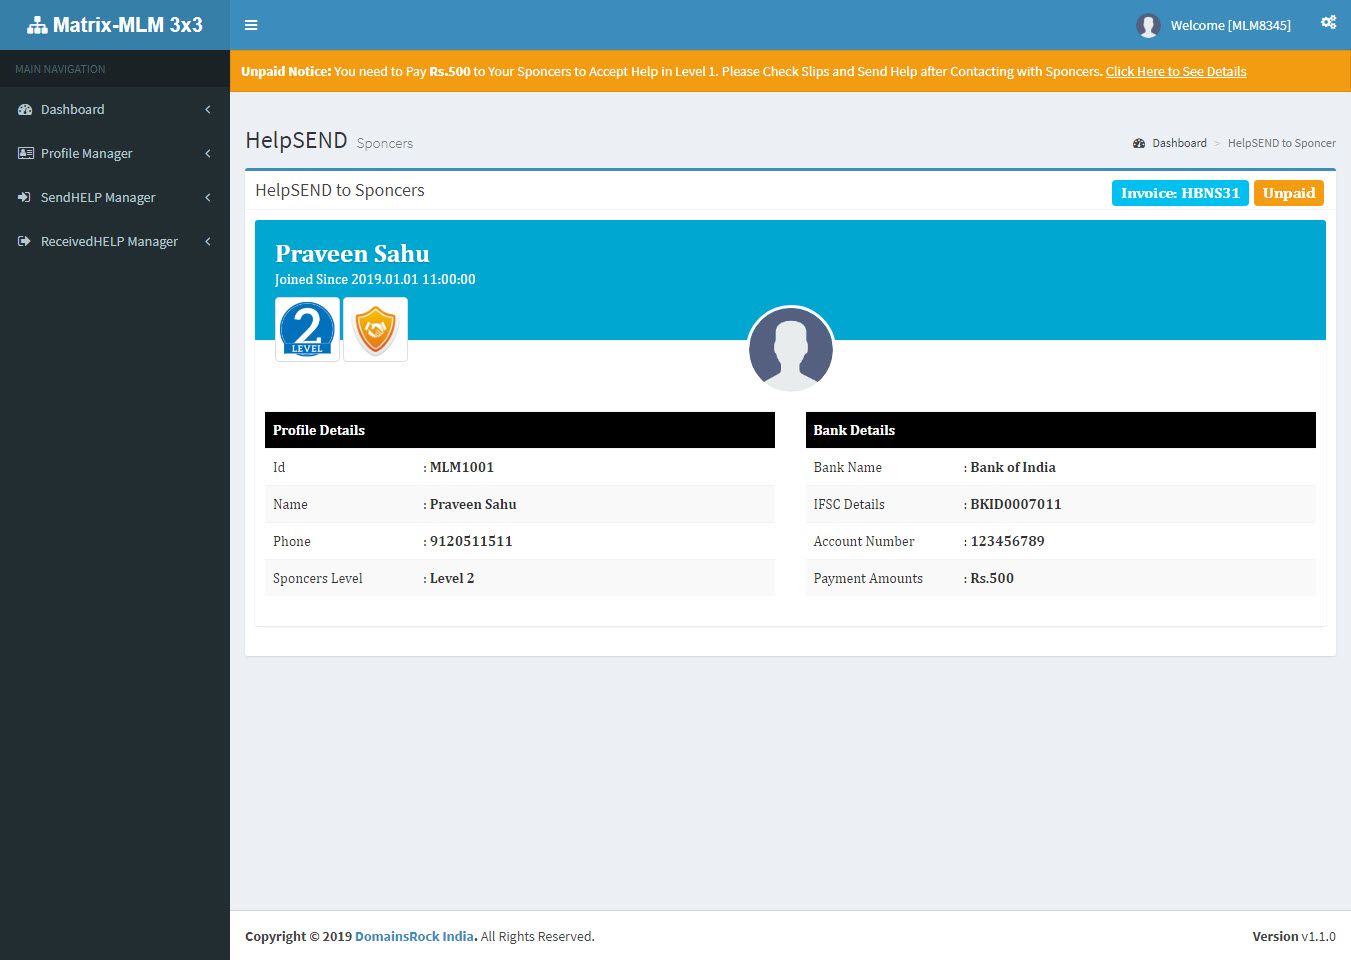Click the Bank of India value

tap(1013, 467)
